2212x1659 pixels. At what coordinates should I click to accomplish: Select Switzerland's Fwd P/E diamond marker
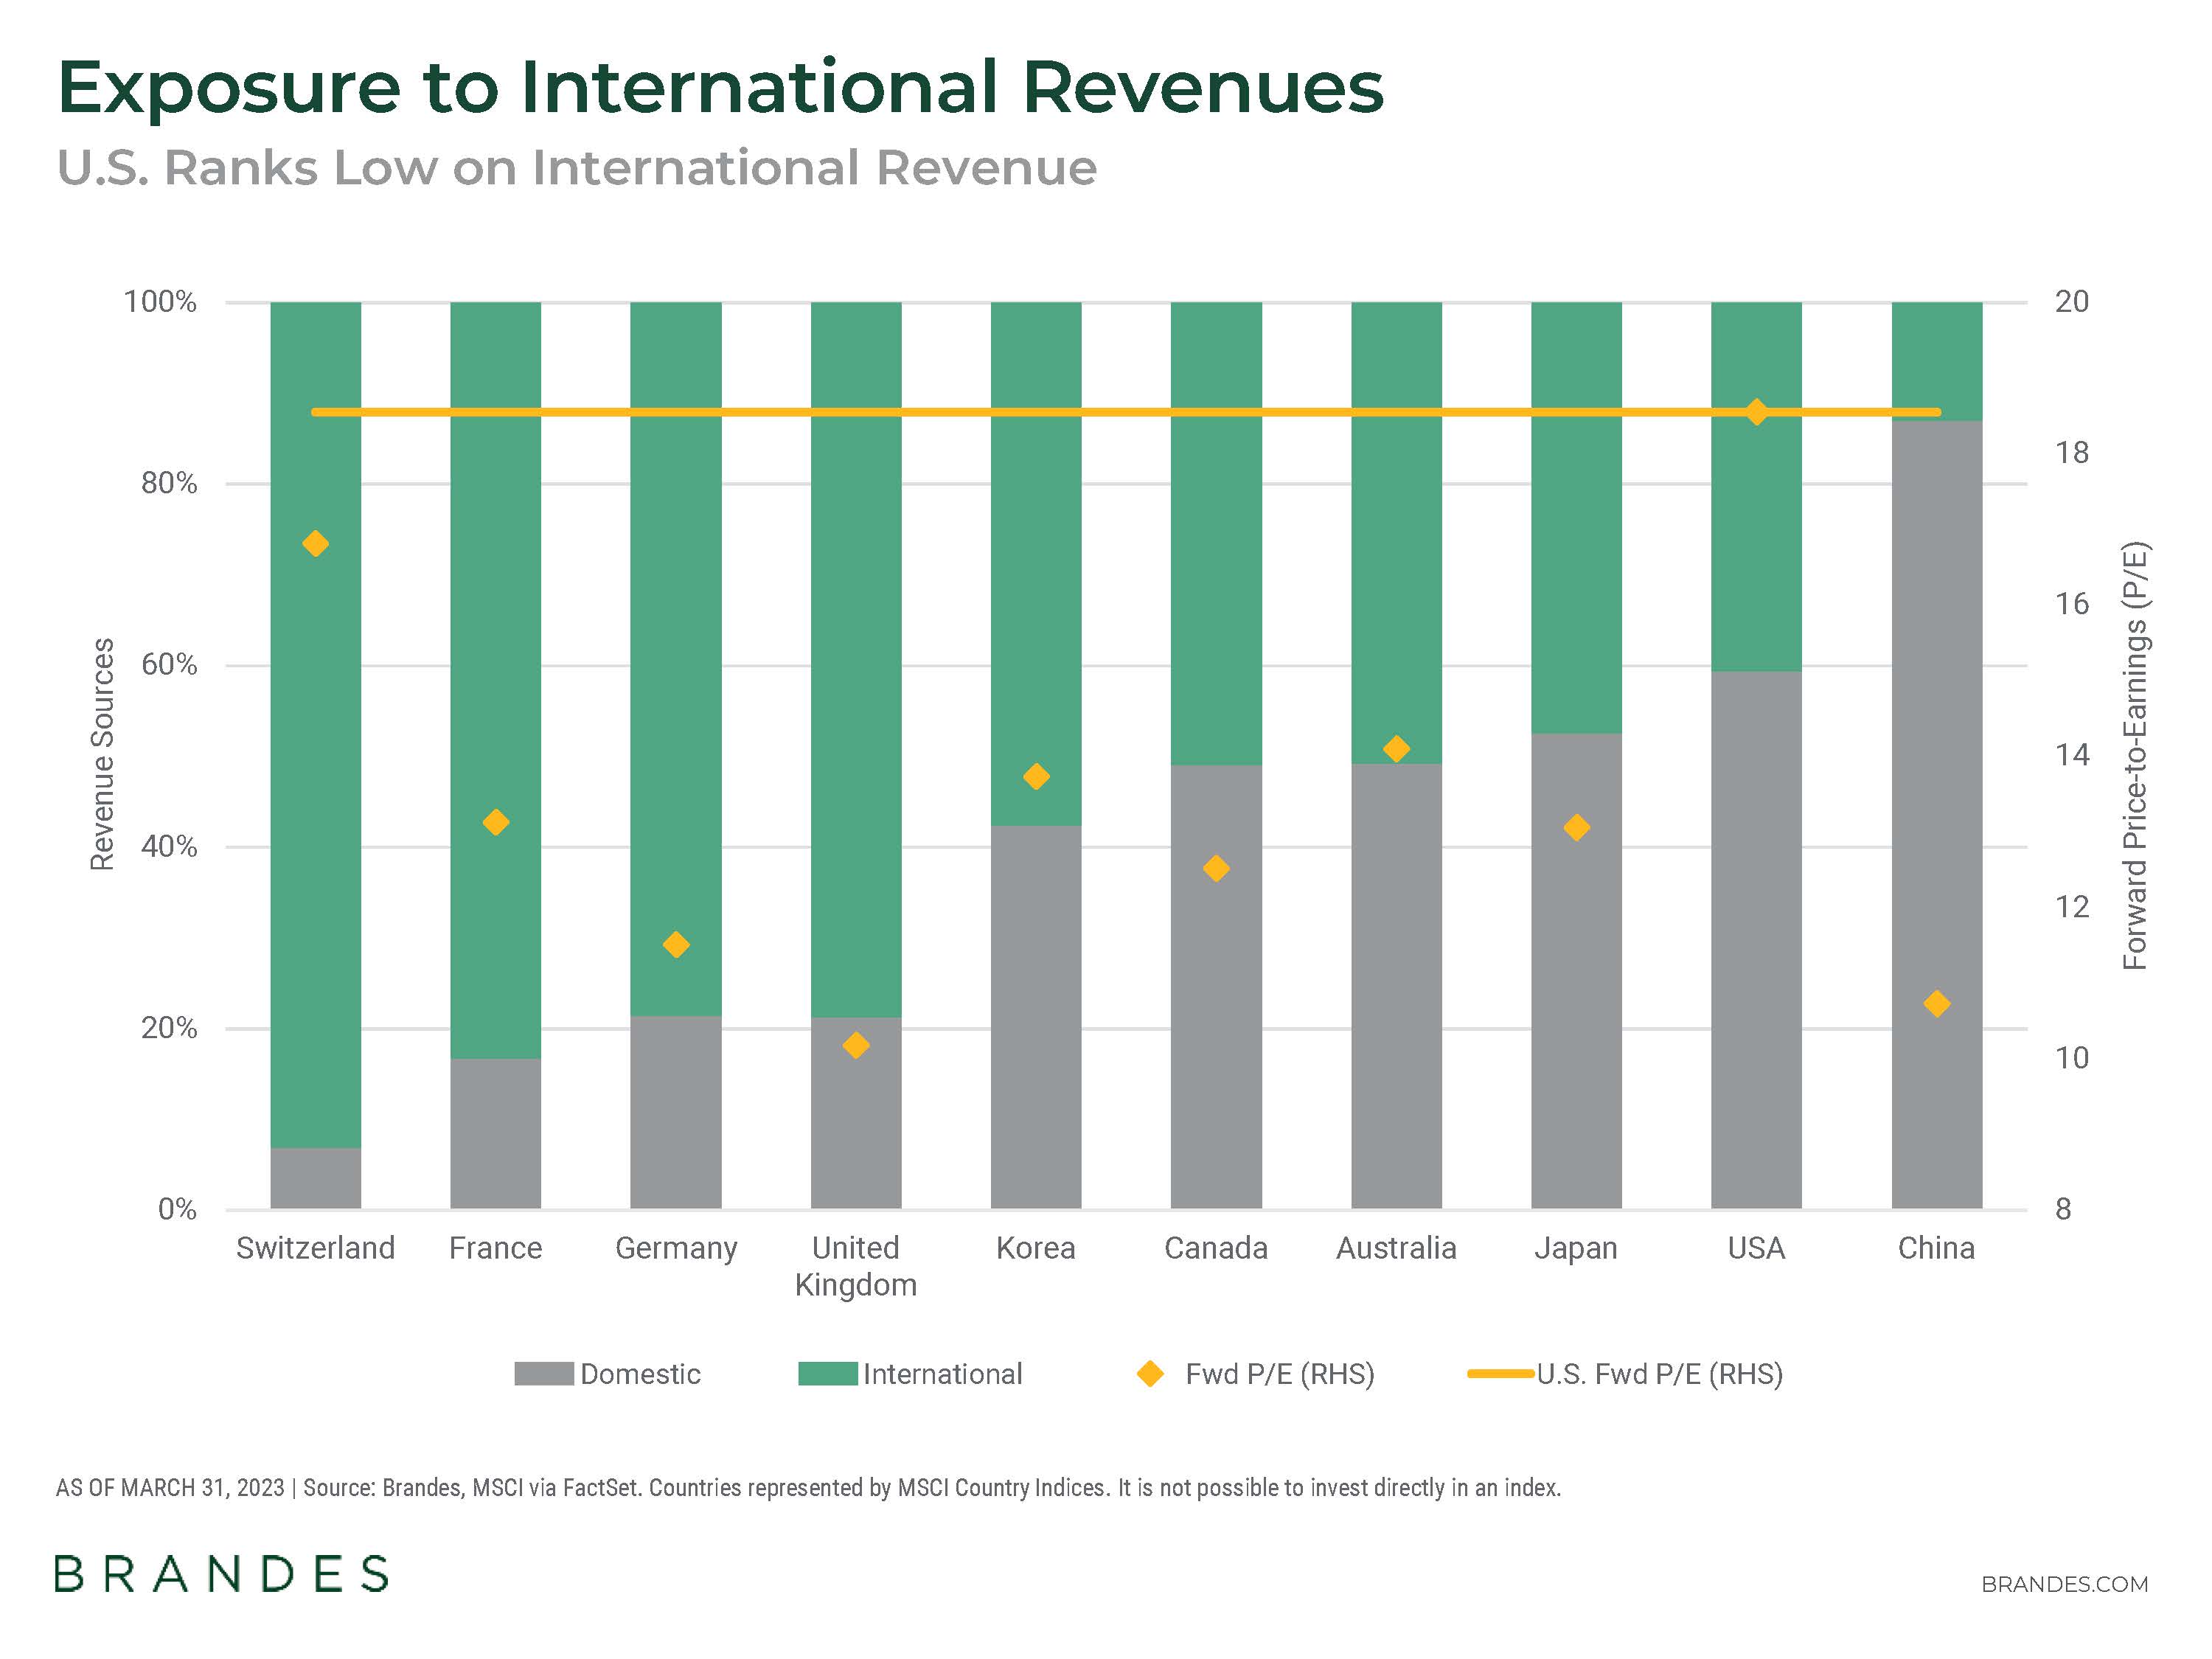click(316, 544)
